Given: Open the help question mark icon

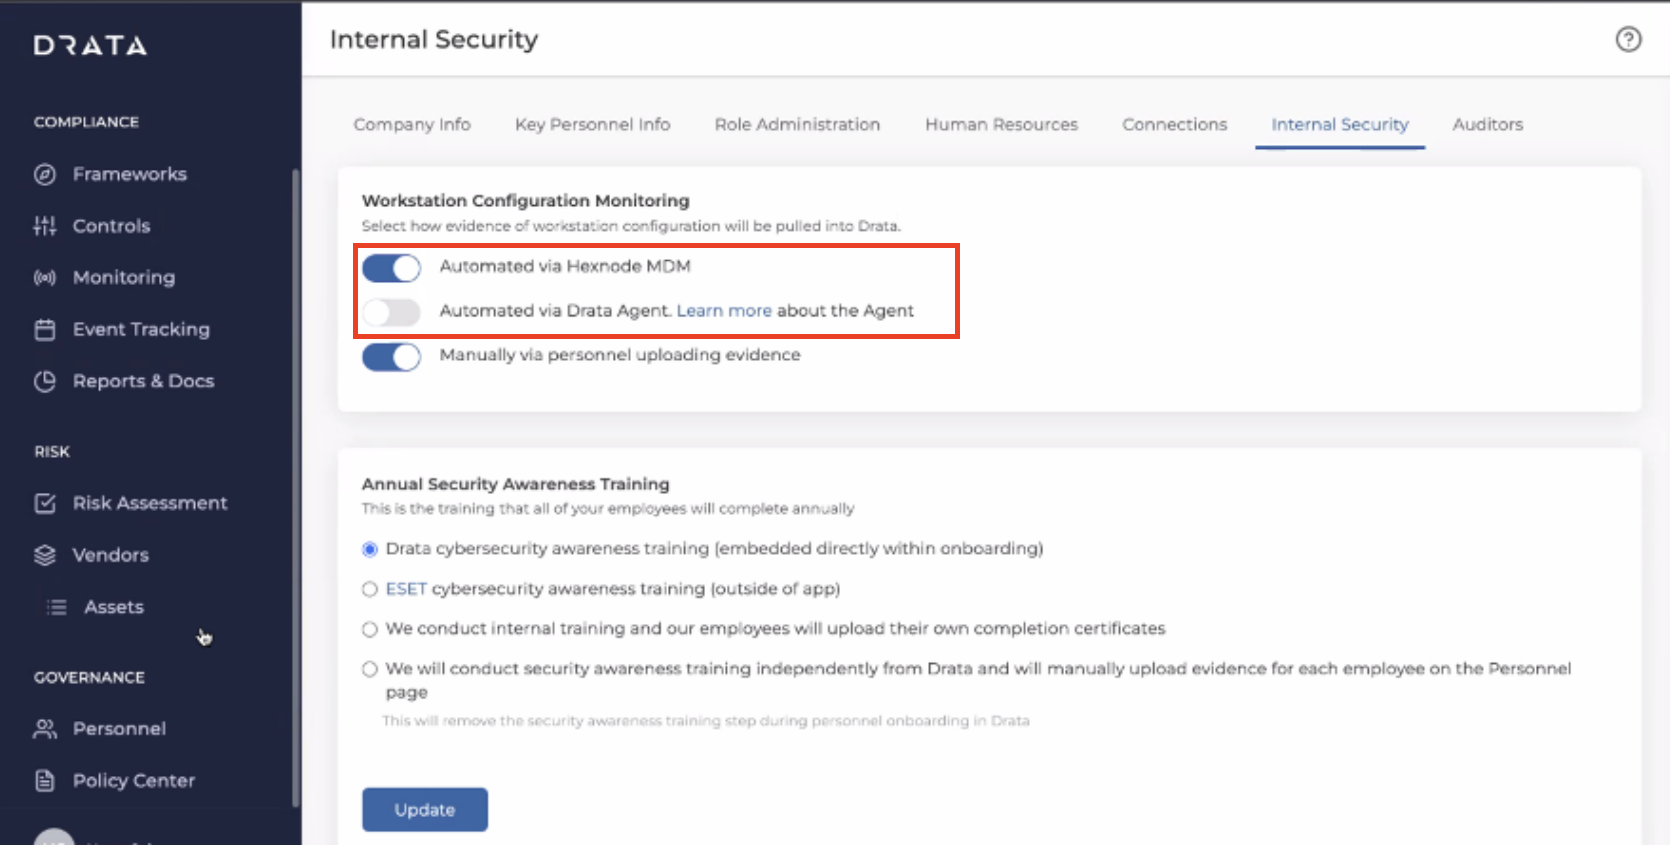Looking at the screenshot, I should click(1628, 39).
